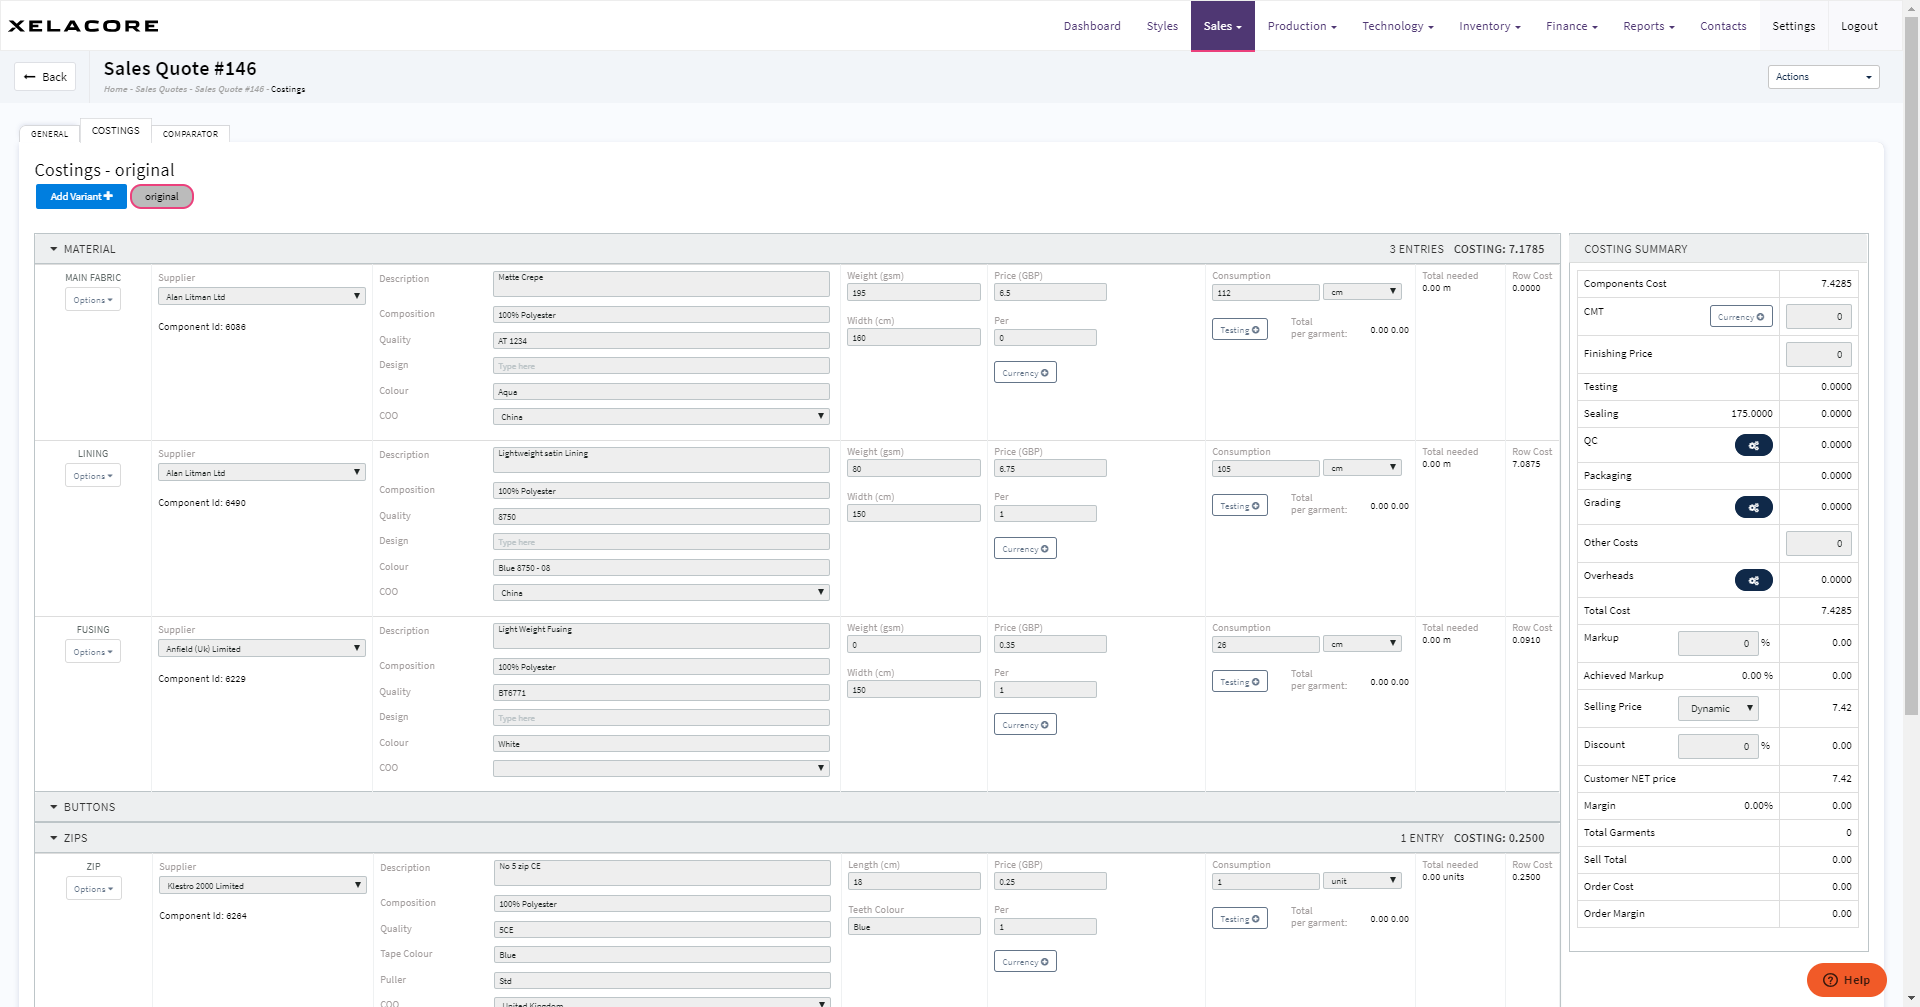
Task: Open the Overheads settings gear icon
Action: click(x=1753, y=580)
